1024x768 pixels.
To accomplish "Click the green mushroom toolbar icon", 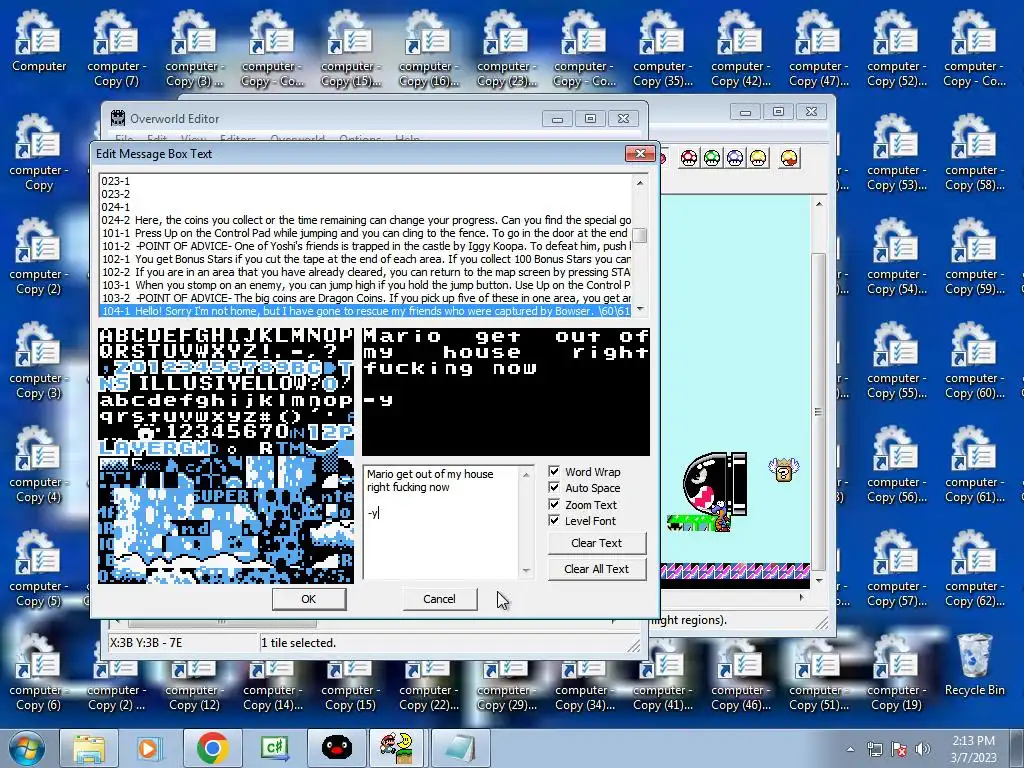I will [712, 158].
